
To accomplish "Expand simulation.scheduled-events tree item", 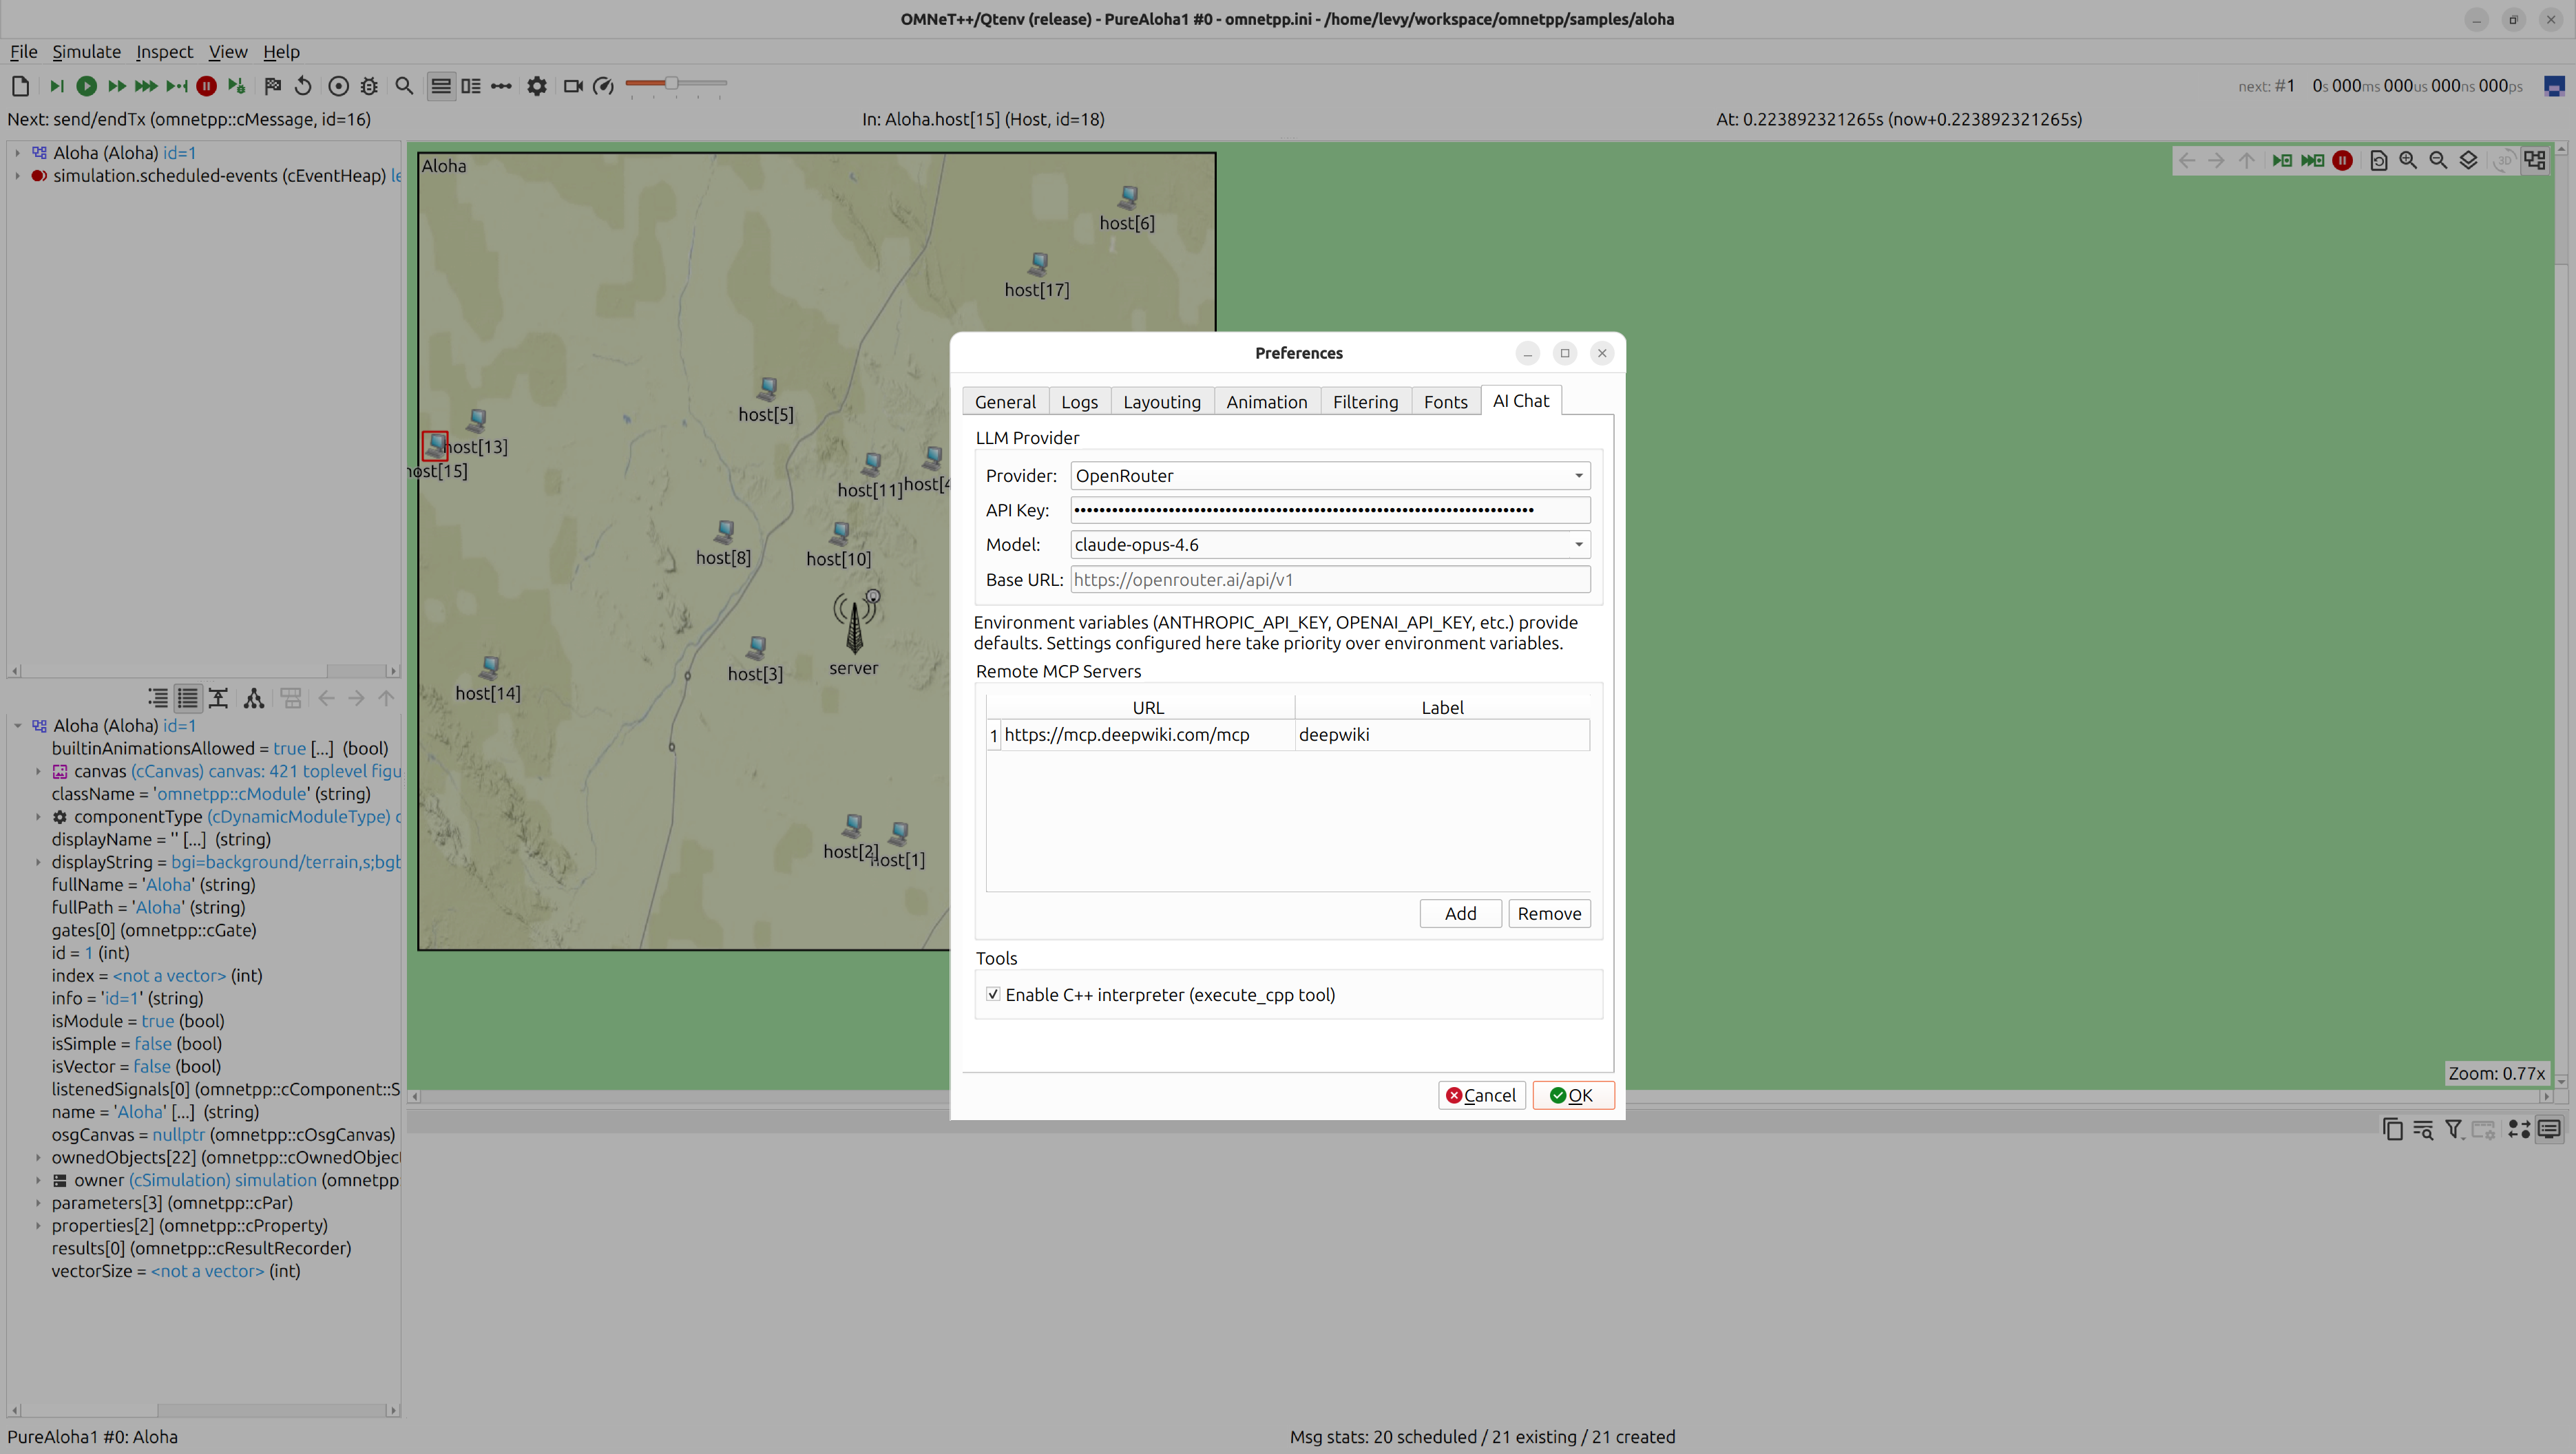I will pos(17,176).
